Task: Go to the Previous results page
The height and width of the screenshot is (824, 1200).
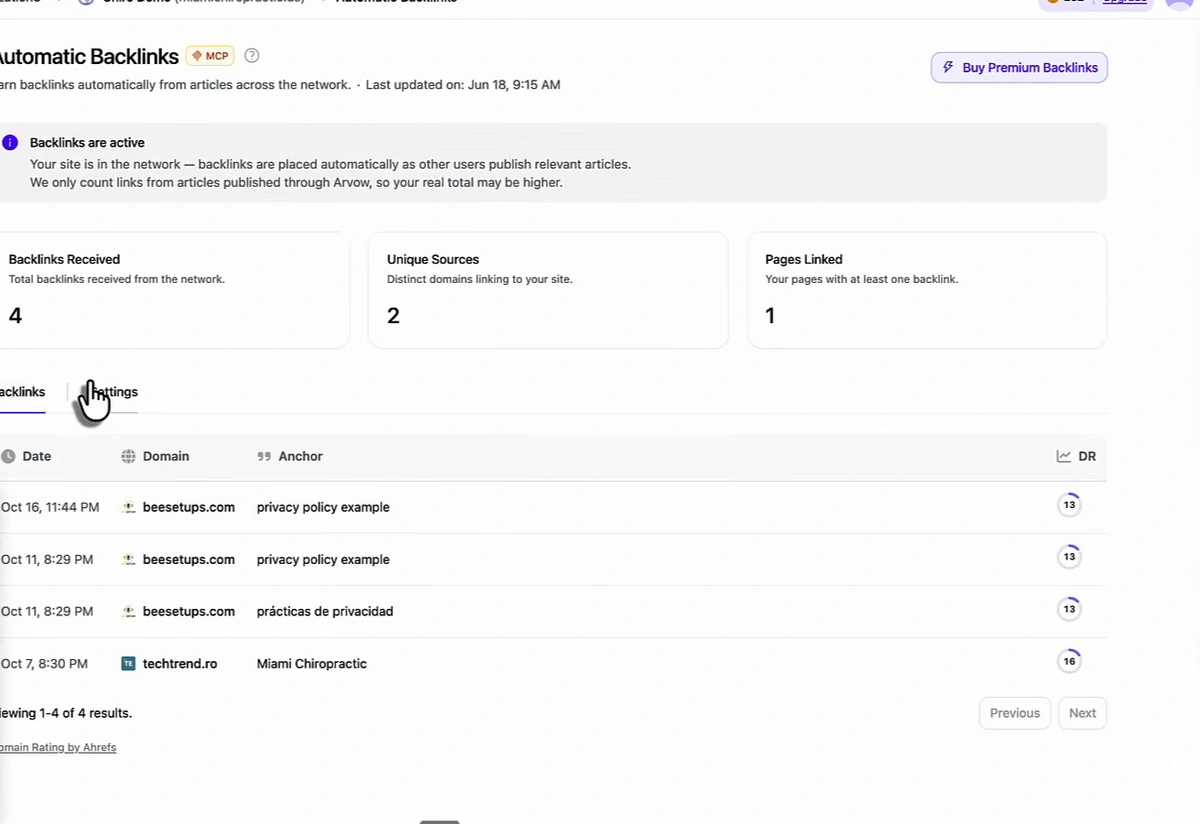Action: tap(1015, 713)
